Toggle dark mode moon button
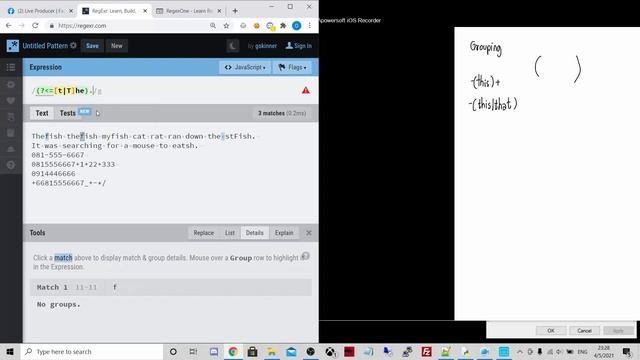 tap(233, 46)
